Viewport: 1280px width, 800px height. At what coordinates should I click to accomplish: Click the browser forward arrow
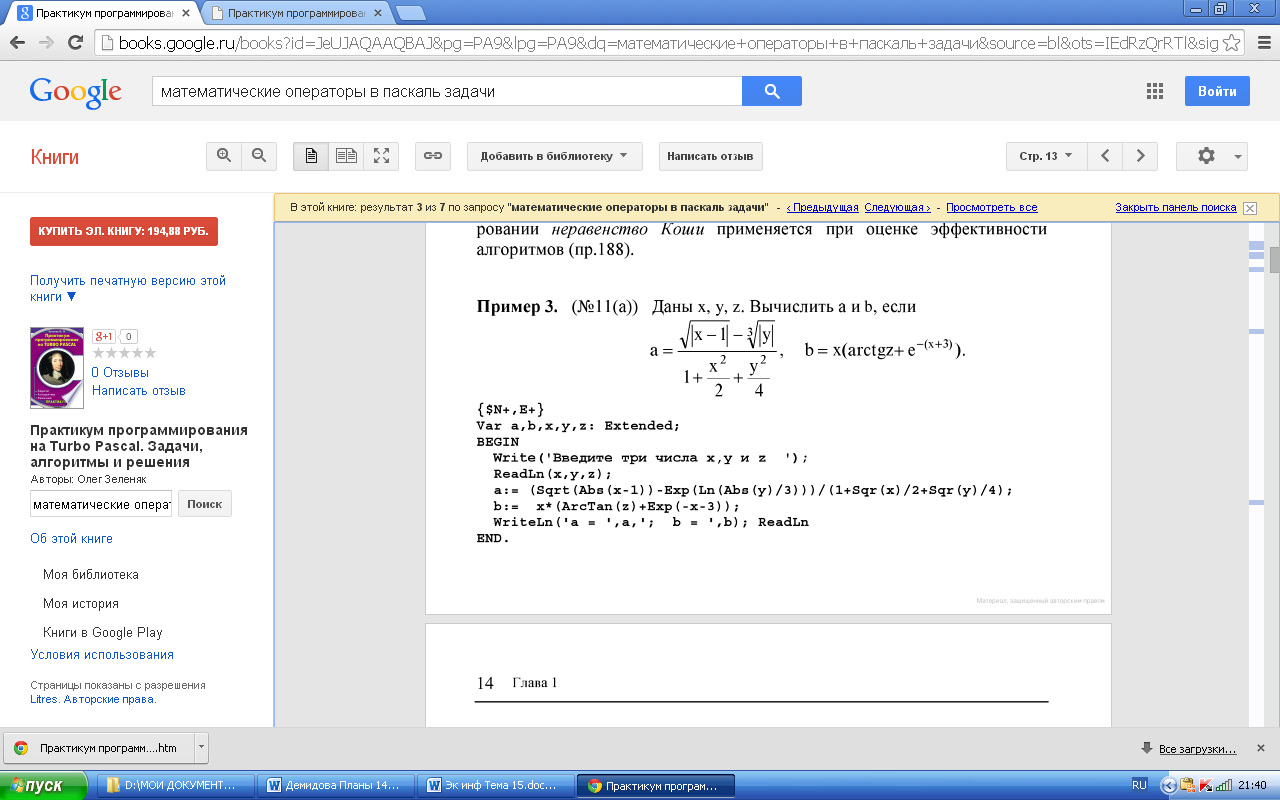click(x=46, y=43)
